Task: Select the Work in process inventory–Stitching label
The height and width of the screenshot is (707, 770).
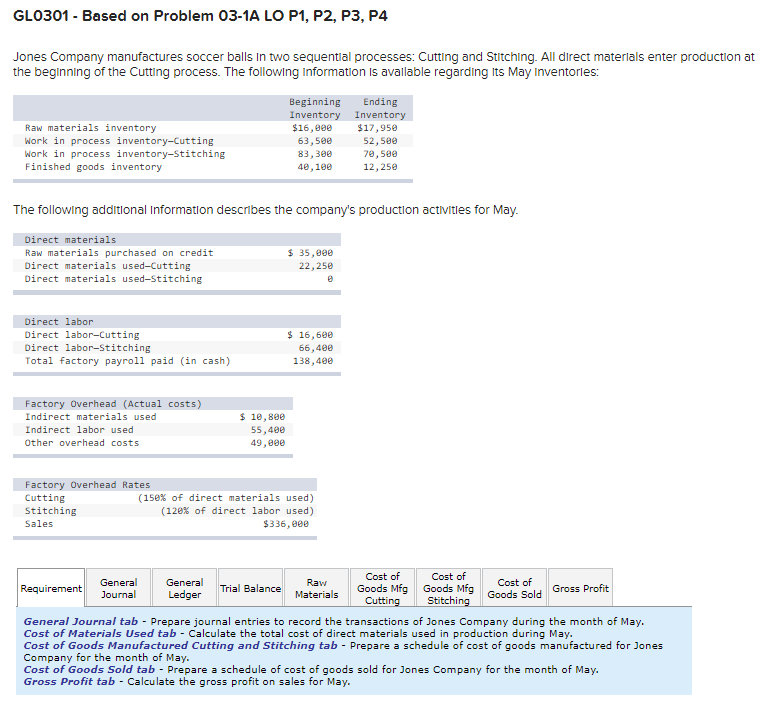Action: coord(125,154)
